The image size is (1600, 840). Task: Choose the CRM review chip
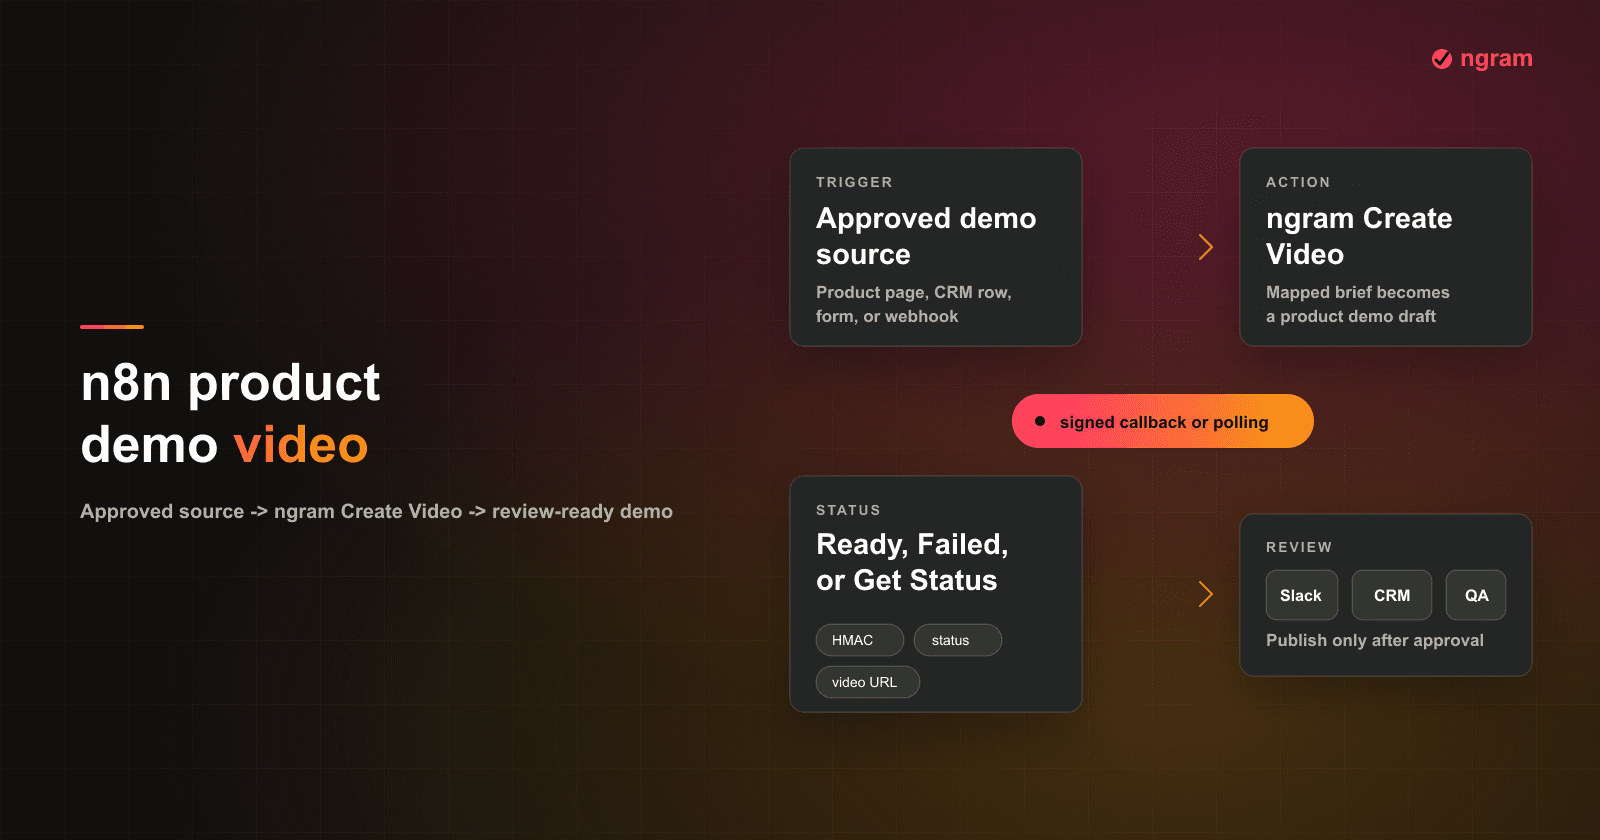click(1392, 595)
